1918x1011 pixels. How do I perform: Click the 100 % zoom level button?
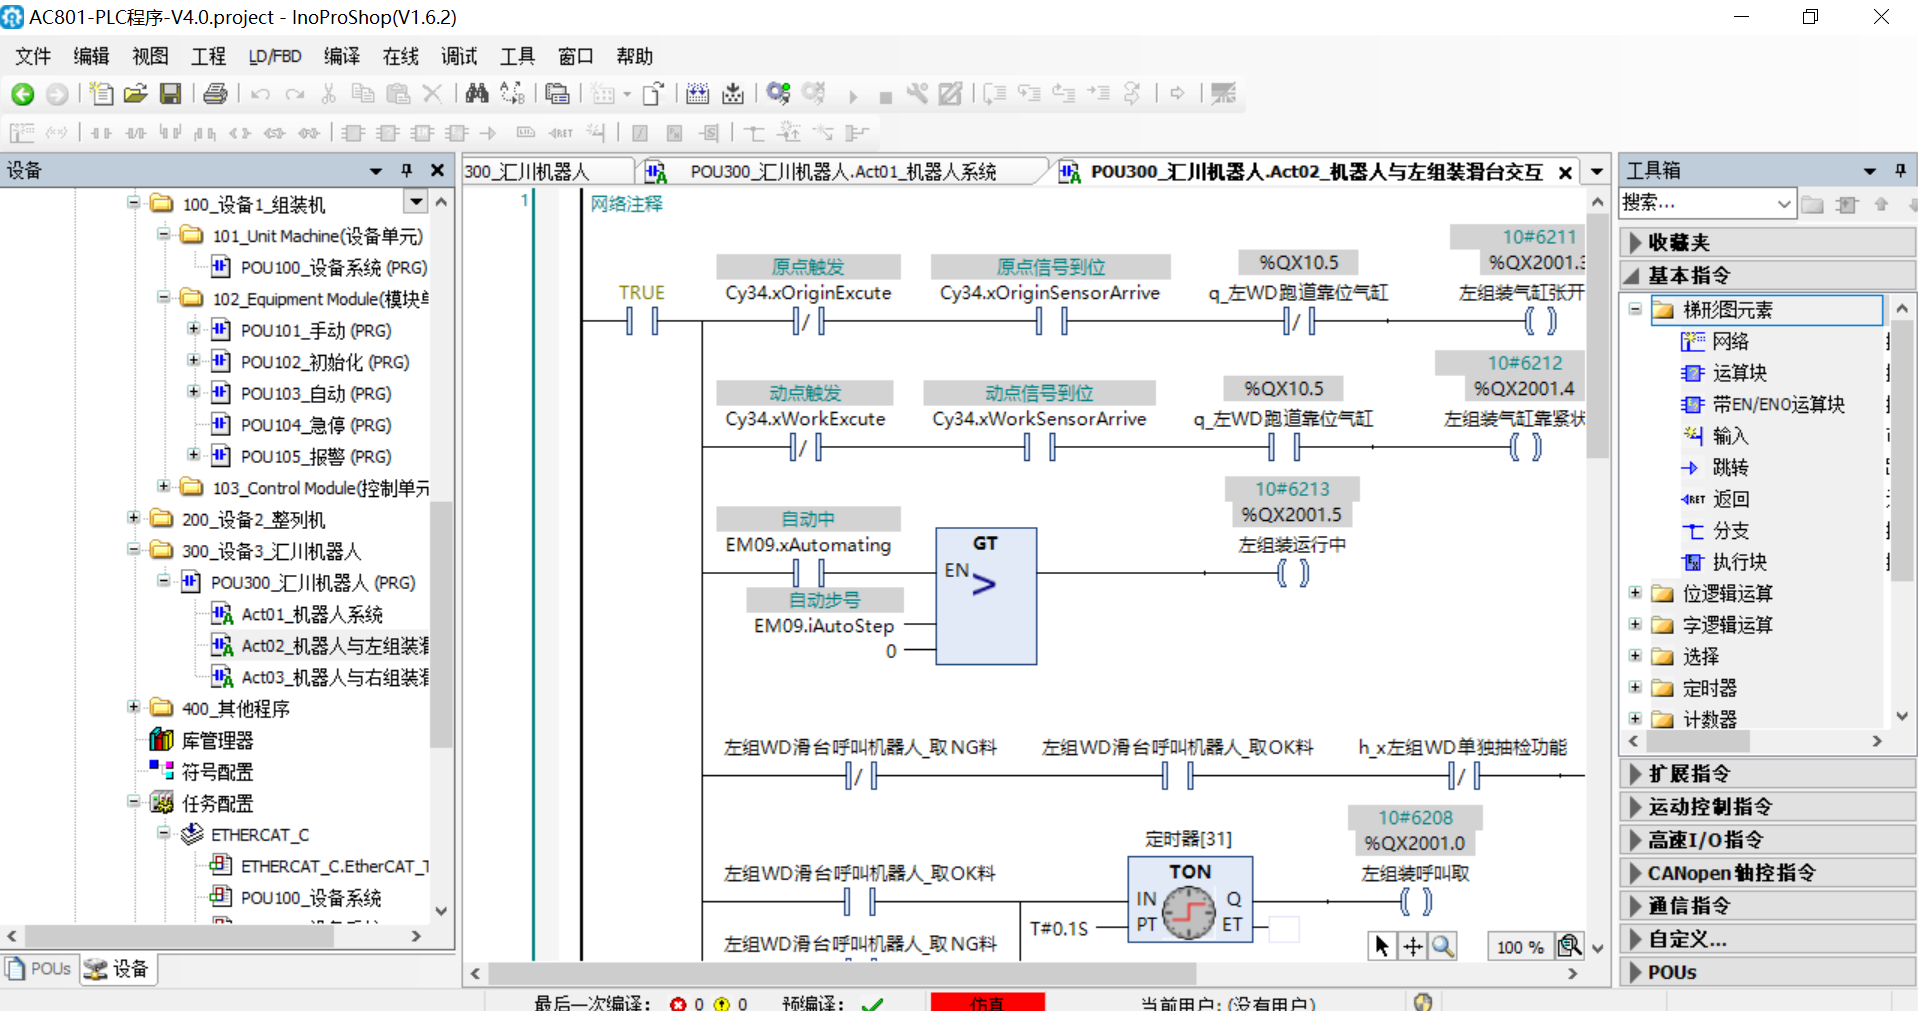coord(1520,947)
